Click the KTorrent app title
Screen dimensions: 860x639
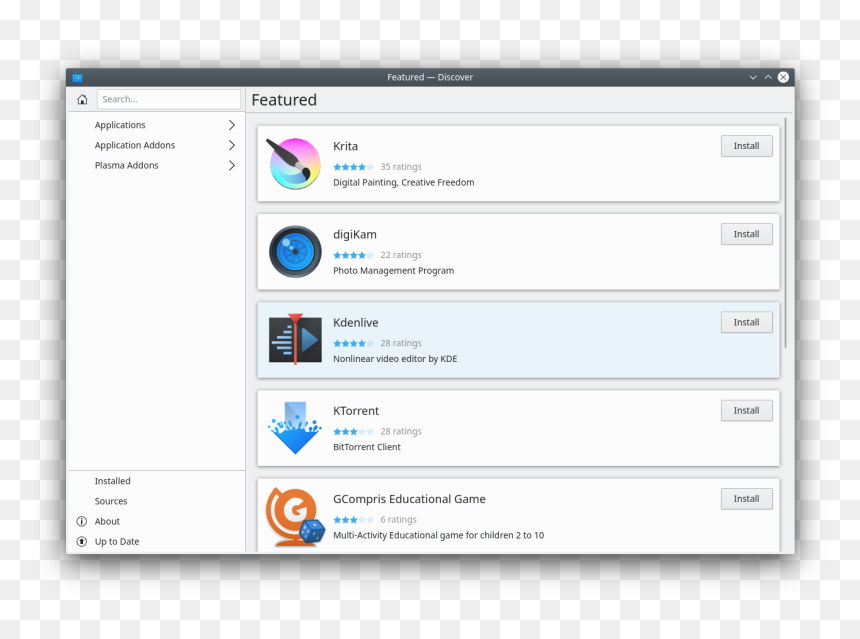pyautogui.click(x=356, y=411)
